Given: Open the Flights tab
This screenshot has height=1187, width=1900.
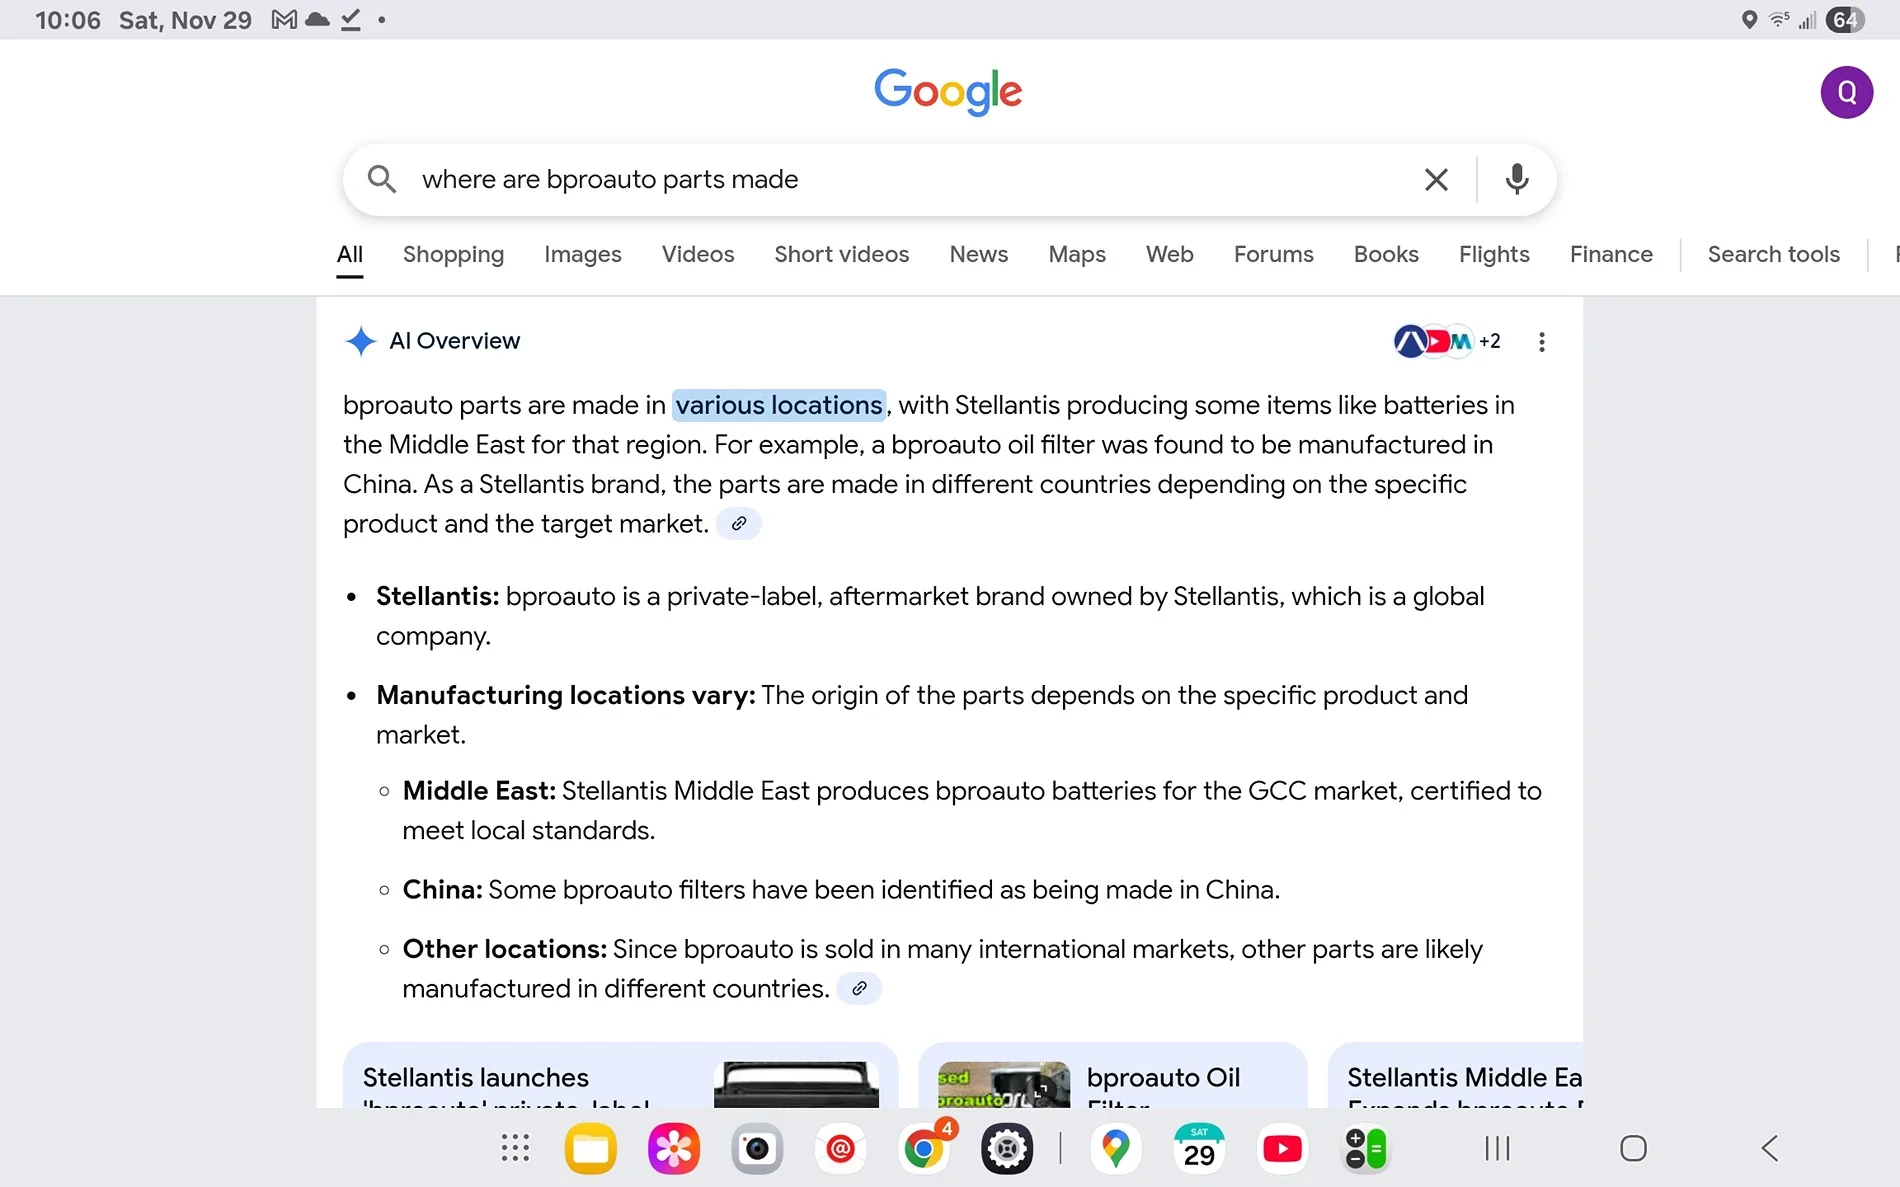Looking at the screenshot, I should (1494, 254).
